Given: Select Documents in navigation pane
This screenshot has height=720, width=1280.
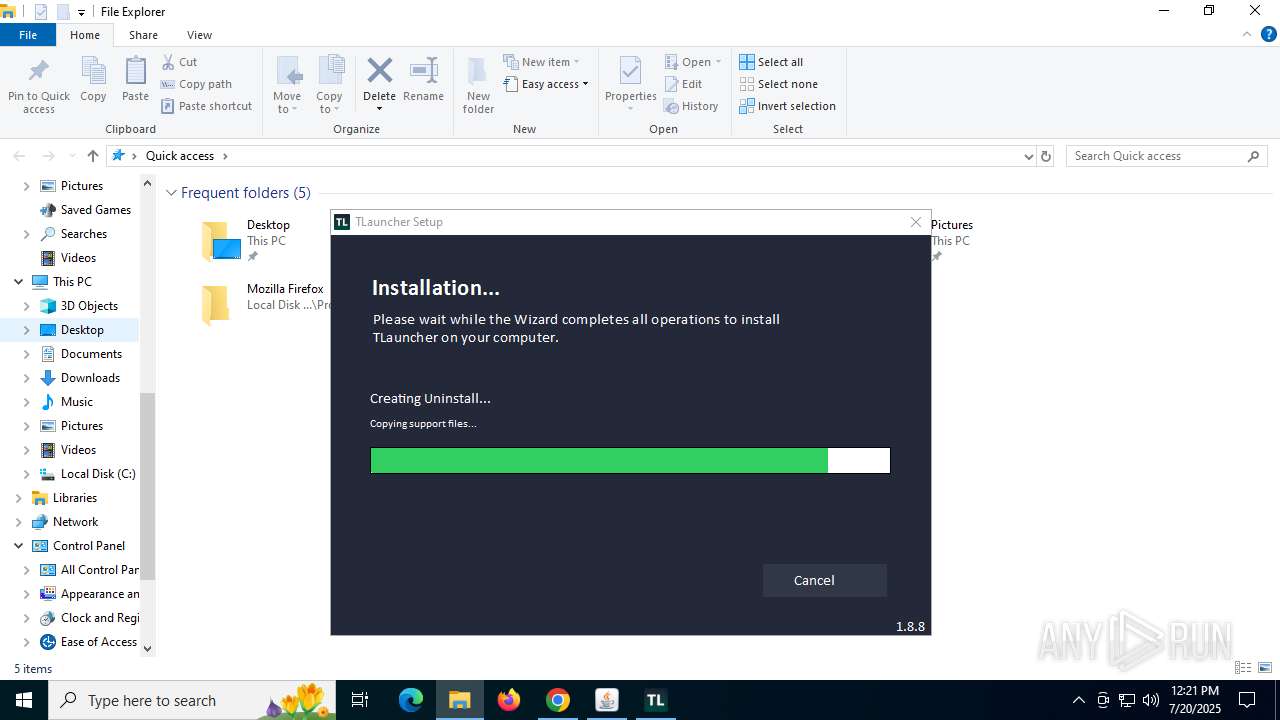Looking at the screenshot, I should [91, 354].
